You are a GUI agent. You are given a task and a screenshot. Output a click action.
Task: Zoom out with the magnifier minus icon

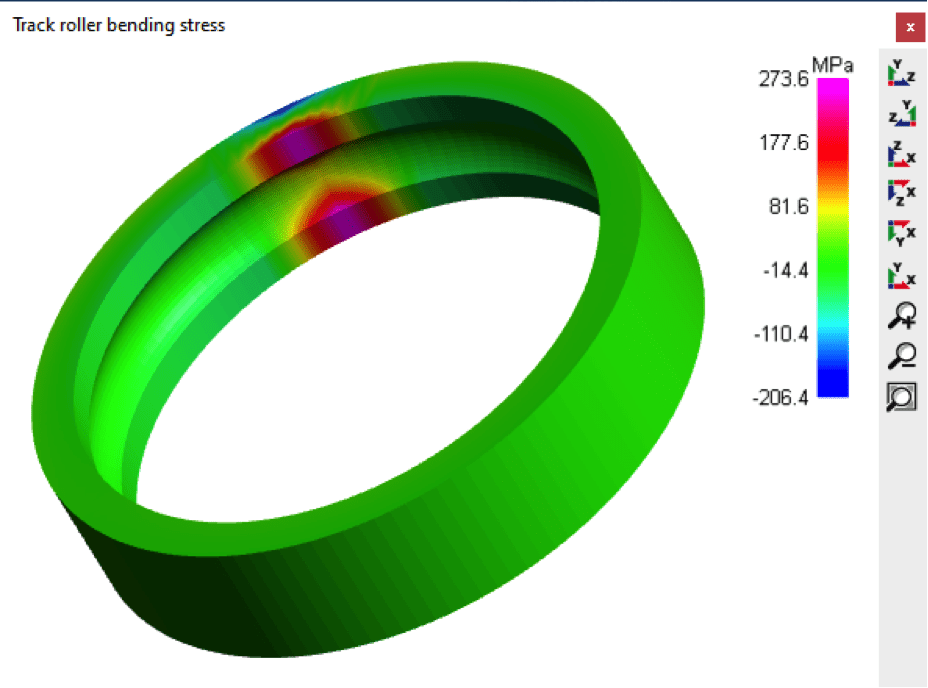click(902, 356)
